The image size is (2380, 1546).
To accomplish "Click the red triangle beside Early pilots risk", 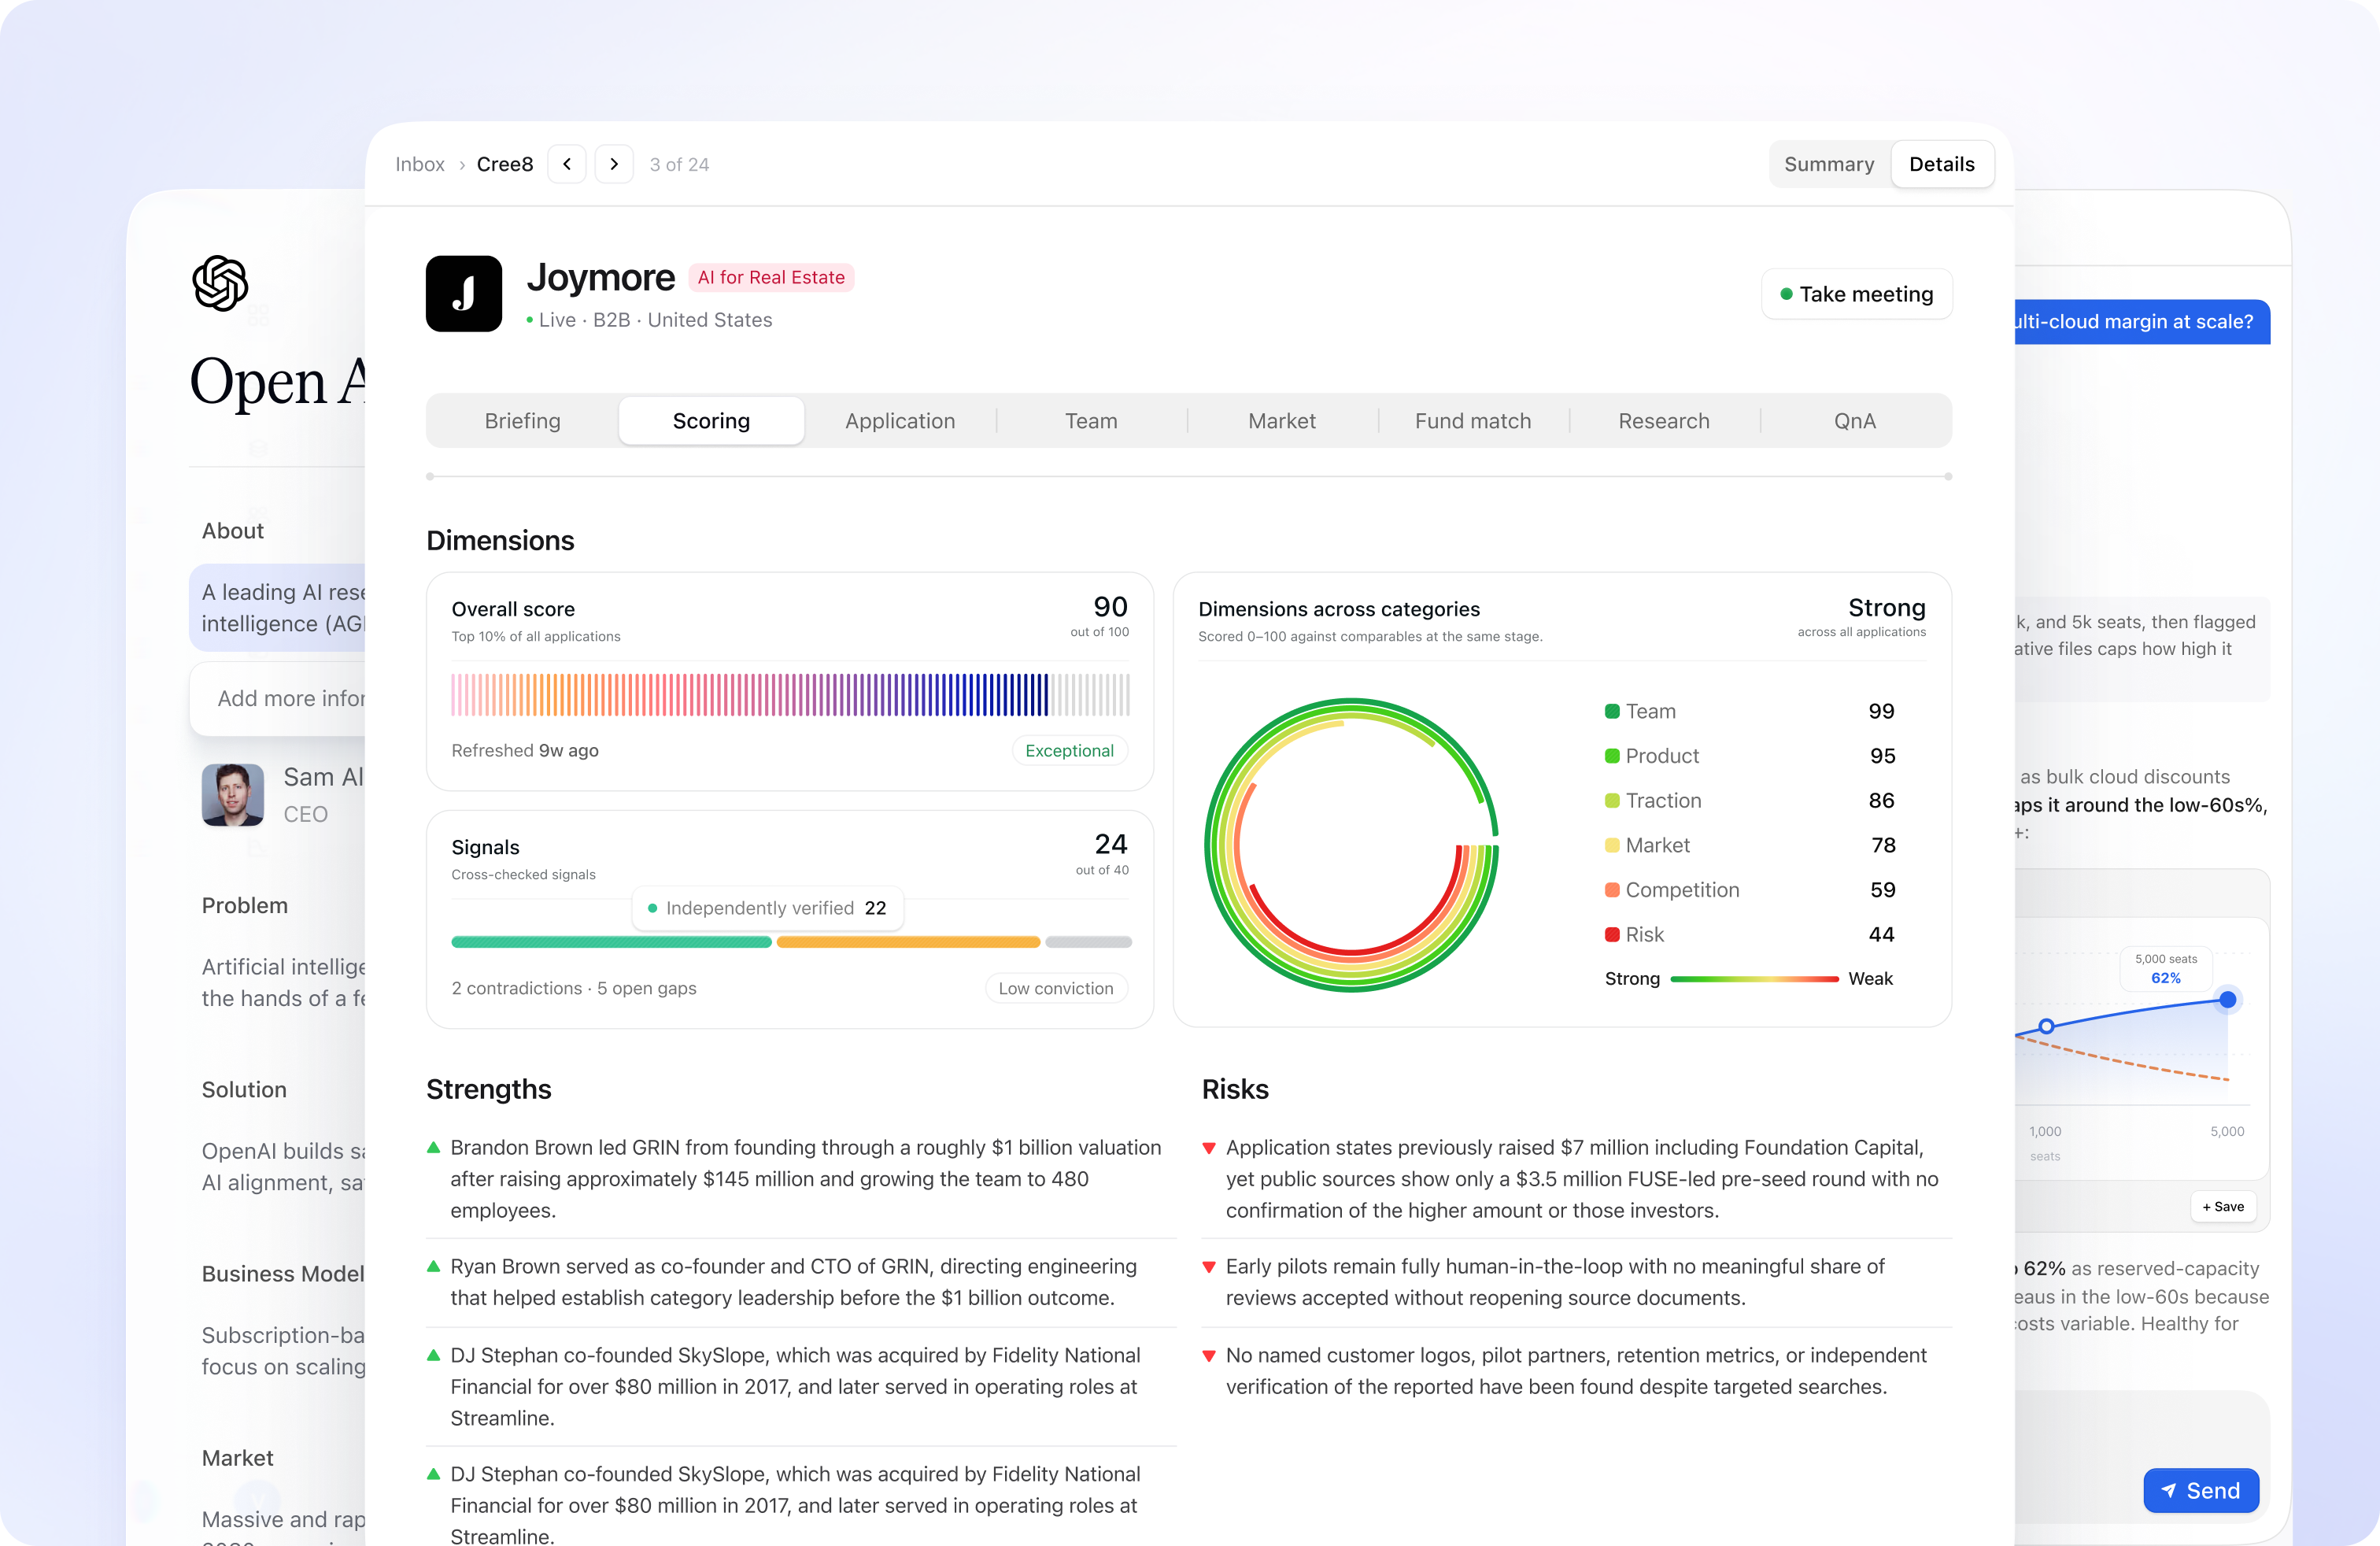I will click(1208, 1267).
